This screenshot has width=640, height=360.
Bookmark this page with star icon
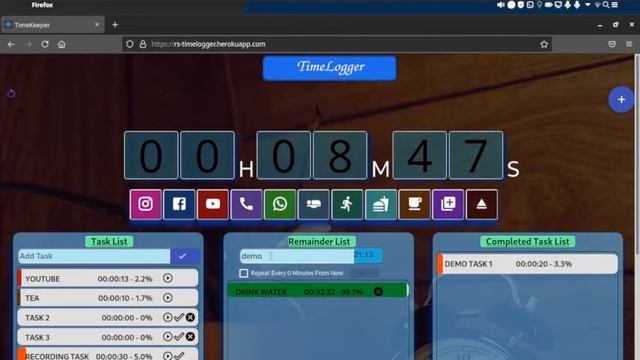pos(544,44)
